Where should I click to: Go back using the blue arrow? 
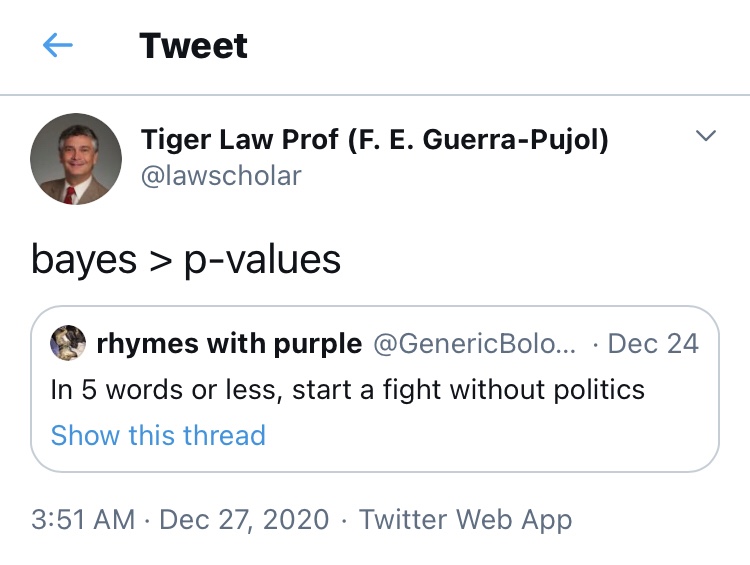click(58, 46)
